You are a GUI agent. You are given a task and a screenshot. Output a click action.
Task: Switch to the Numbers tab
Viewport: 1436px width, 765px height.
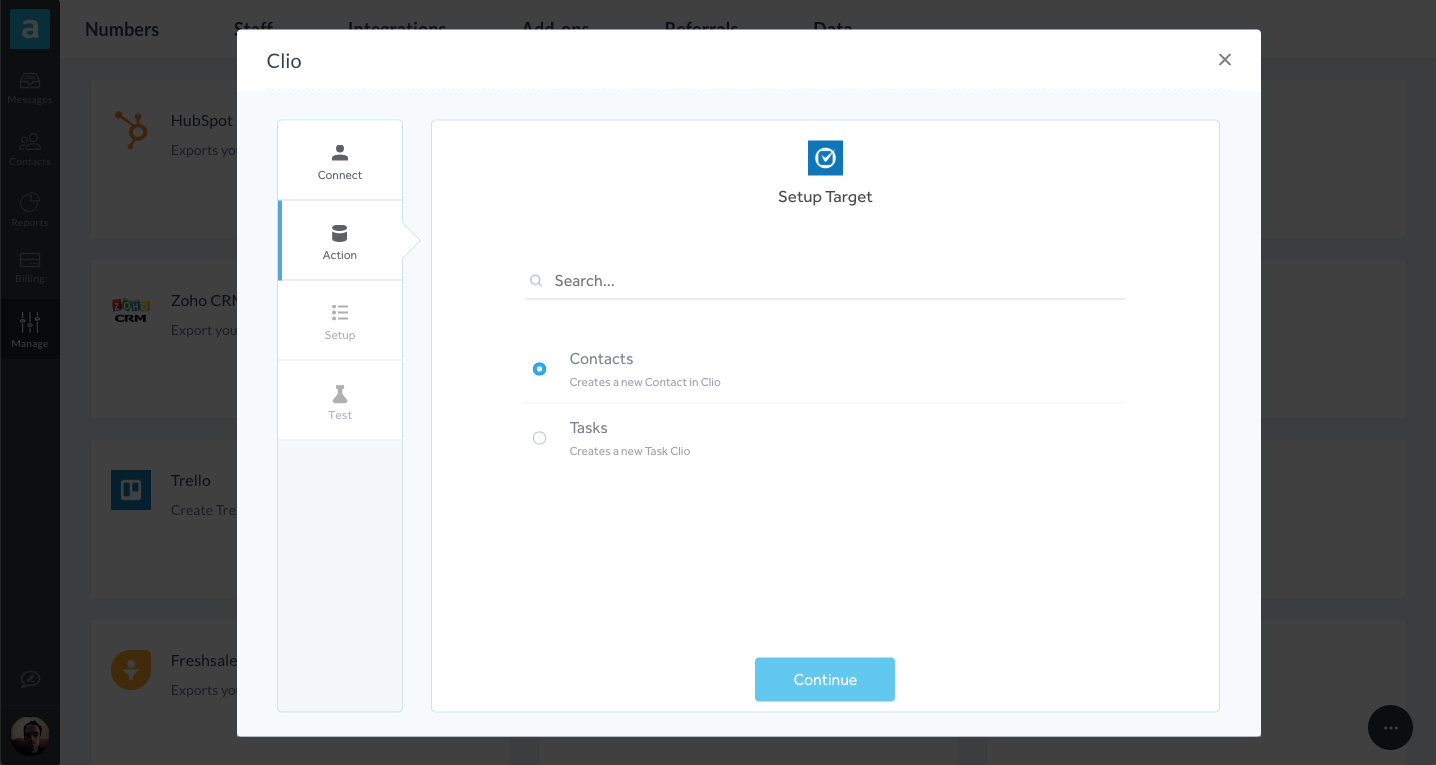tap(122, 30)
